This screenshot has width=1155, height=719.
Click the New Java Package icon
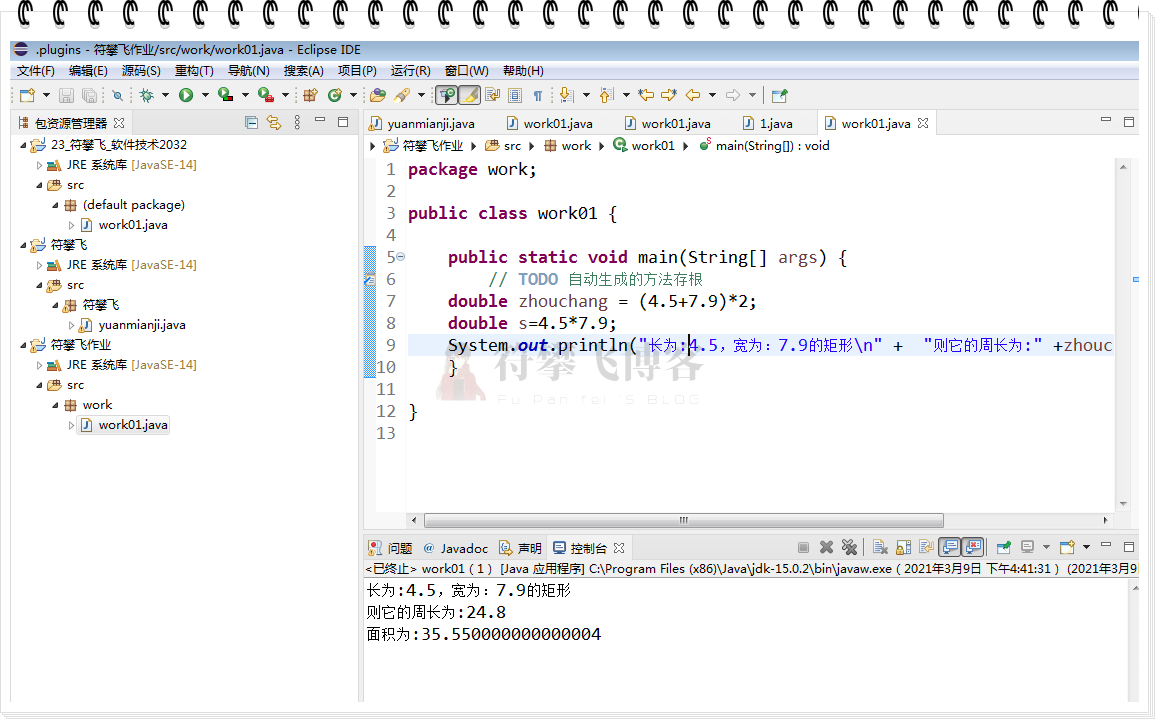pos(310,95)
